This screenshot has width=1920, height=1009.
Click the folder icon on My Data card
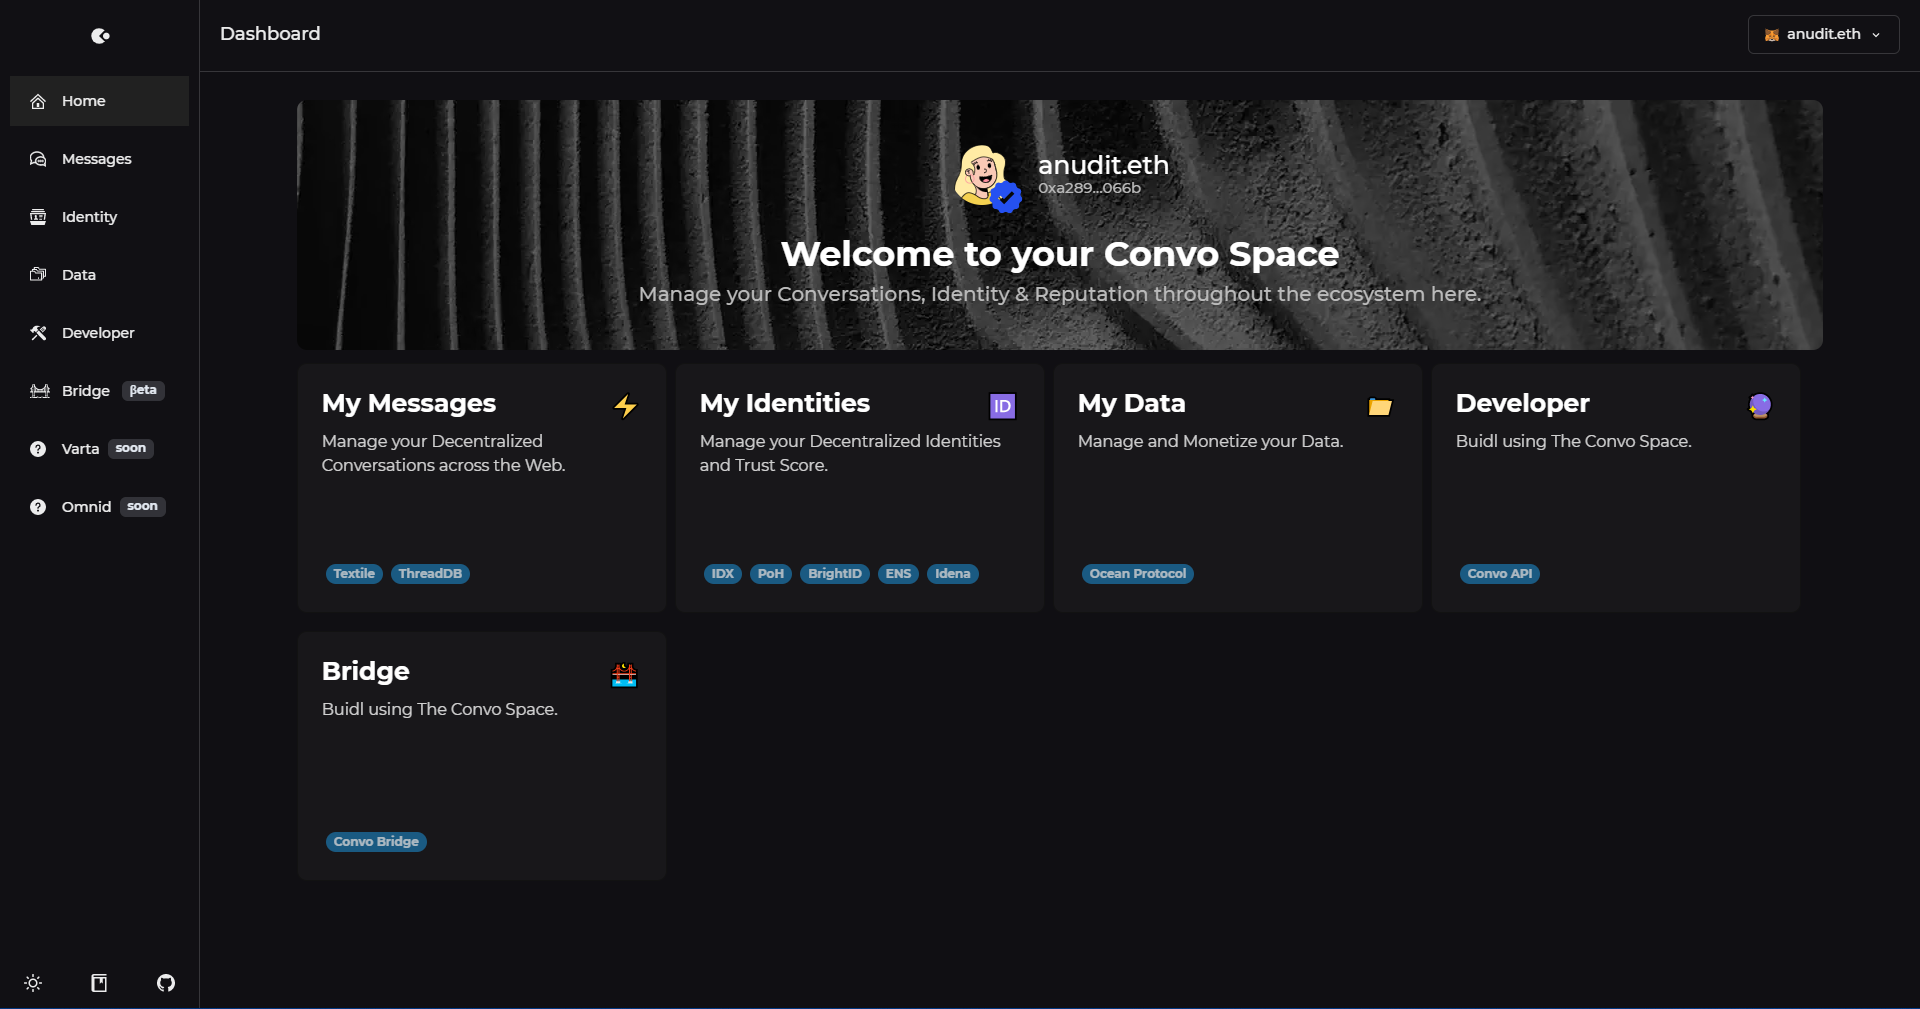coord(1380,406)
